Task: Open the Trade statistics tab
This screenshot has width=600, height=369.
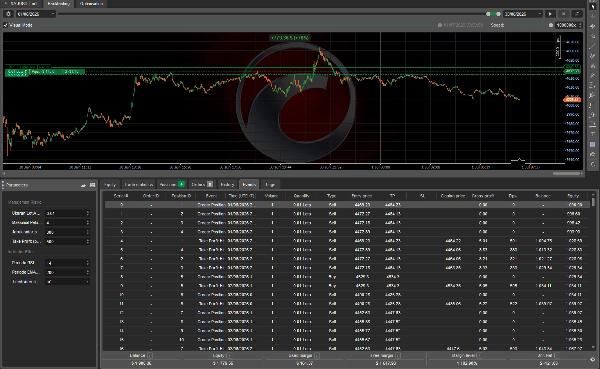Action: tap(139, 184)
